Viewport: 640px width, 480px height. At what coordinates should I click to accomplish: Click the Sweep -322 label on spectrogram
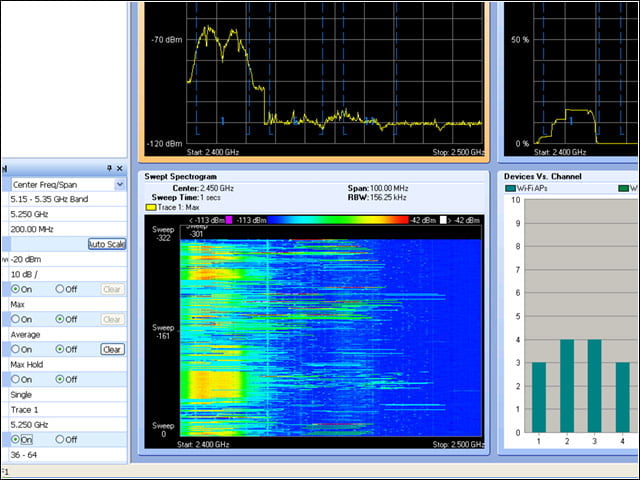point(163,234)
